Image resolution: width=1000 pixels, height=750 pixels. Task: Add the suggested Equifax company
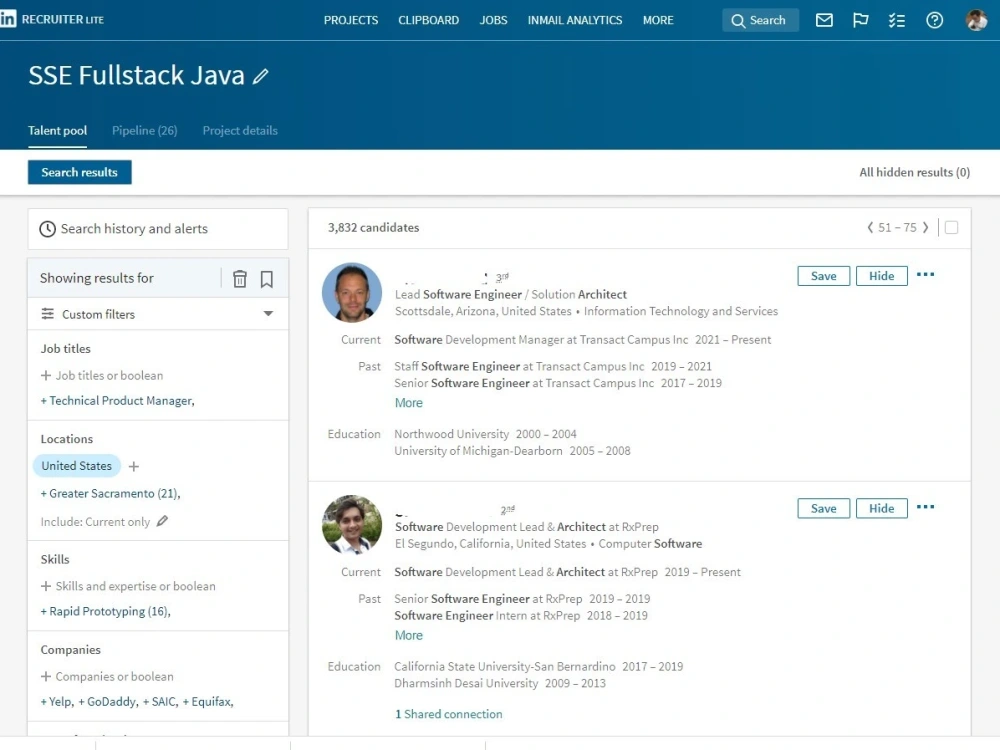[208, 702]
